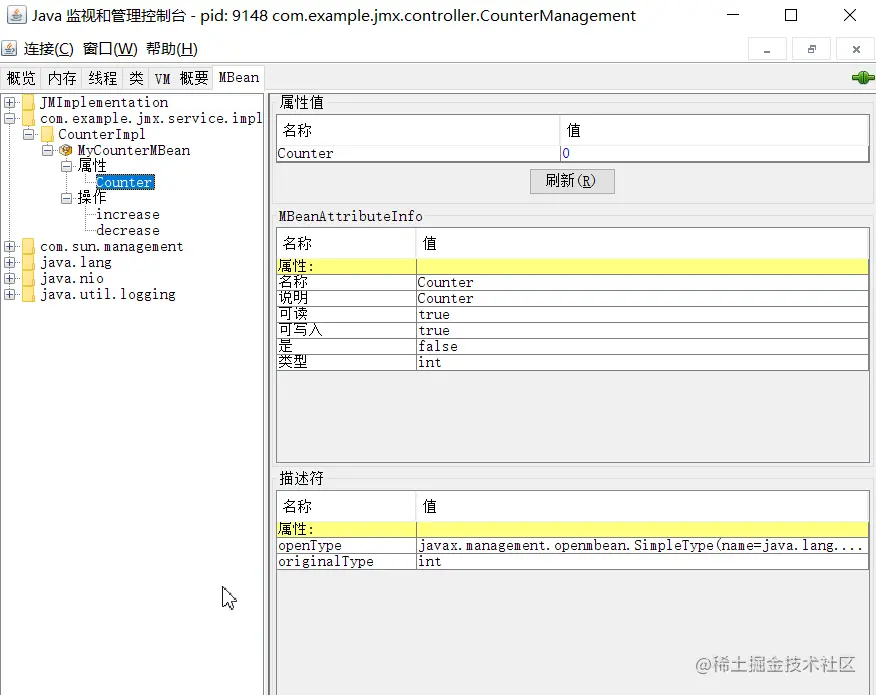The image size is (876, 695).
Task: Click the CounterImpl folder icon
Action: click(x=47, y=134)
